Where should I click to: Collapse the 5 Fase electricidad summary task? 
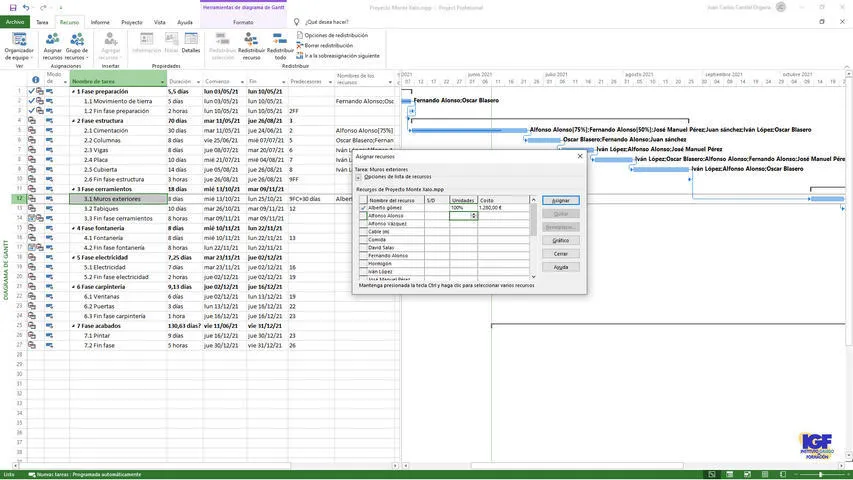click(x=74, y=257)
